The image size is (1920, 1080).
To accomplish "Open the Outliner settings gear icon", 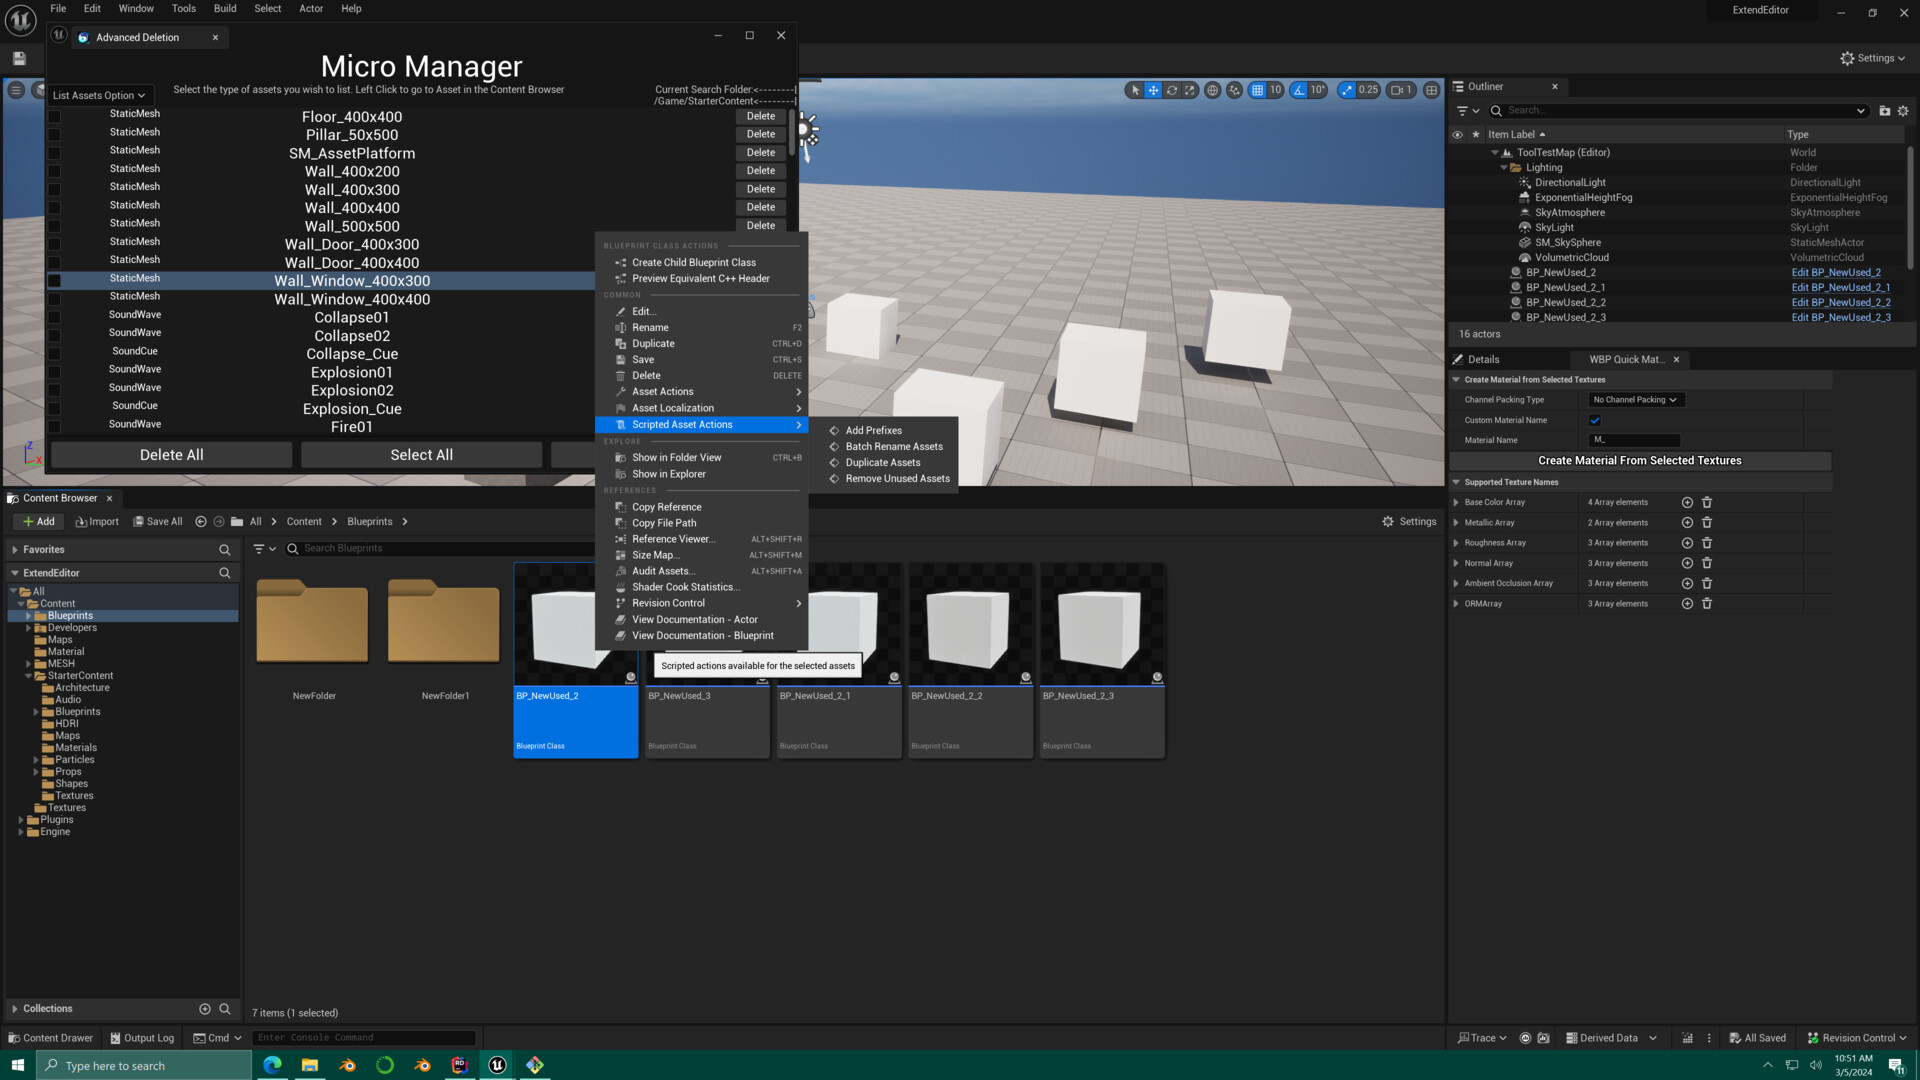I will [1903, 111].
